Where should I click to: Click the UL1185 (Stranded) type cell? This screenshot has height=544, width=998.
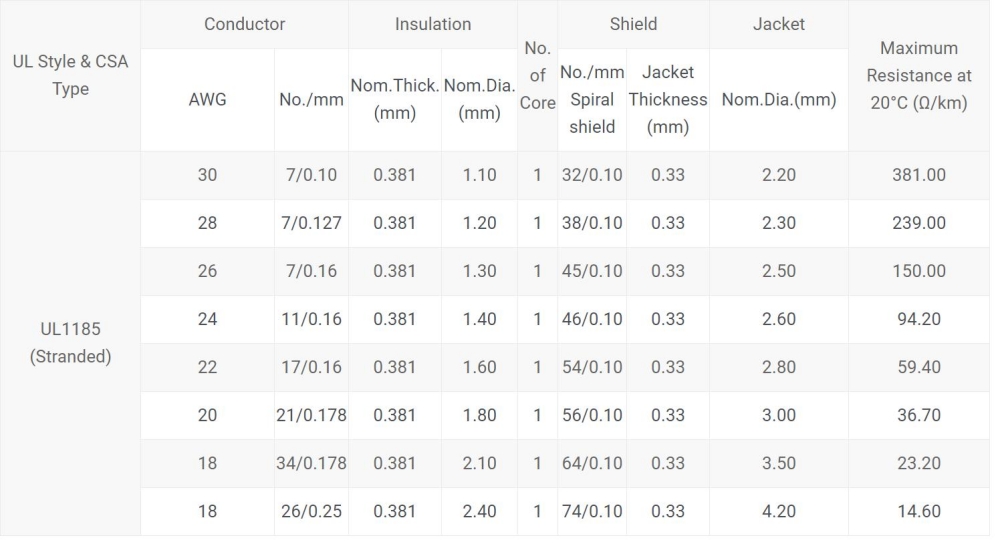click(x=70, y=343)
